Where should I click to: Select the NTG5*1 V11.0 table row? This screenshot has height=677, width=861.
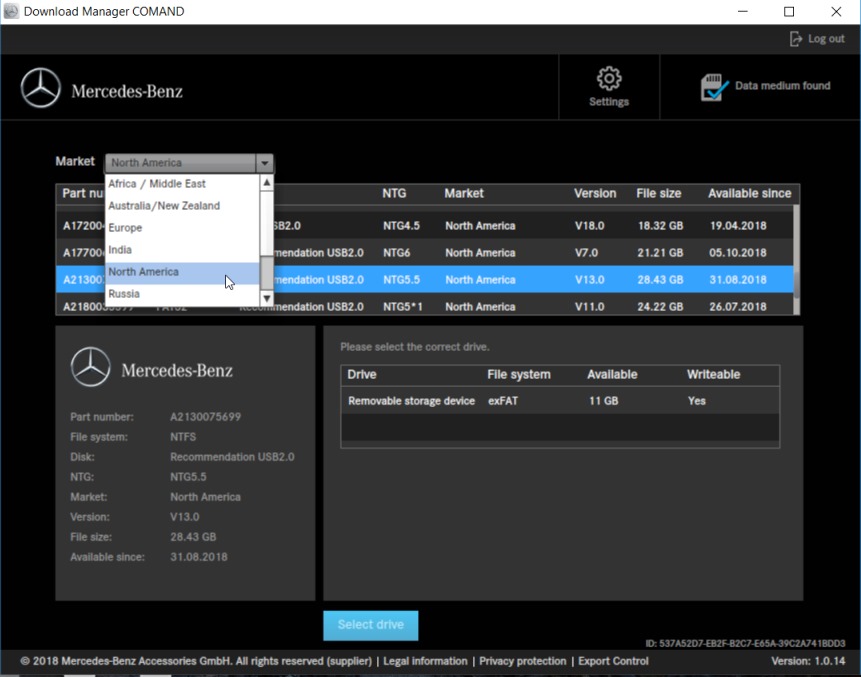(424, 306)
